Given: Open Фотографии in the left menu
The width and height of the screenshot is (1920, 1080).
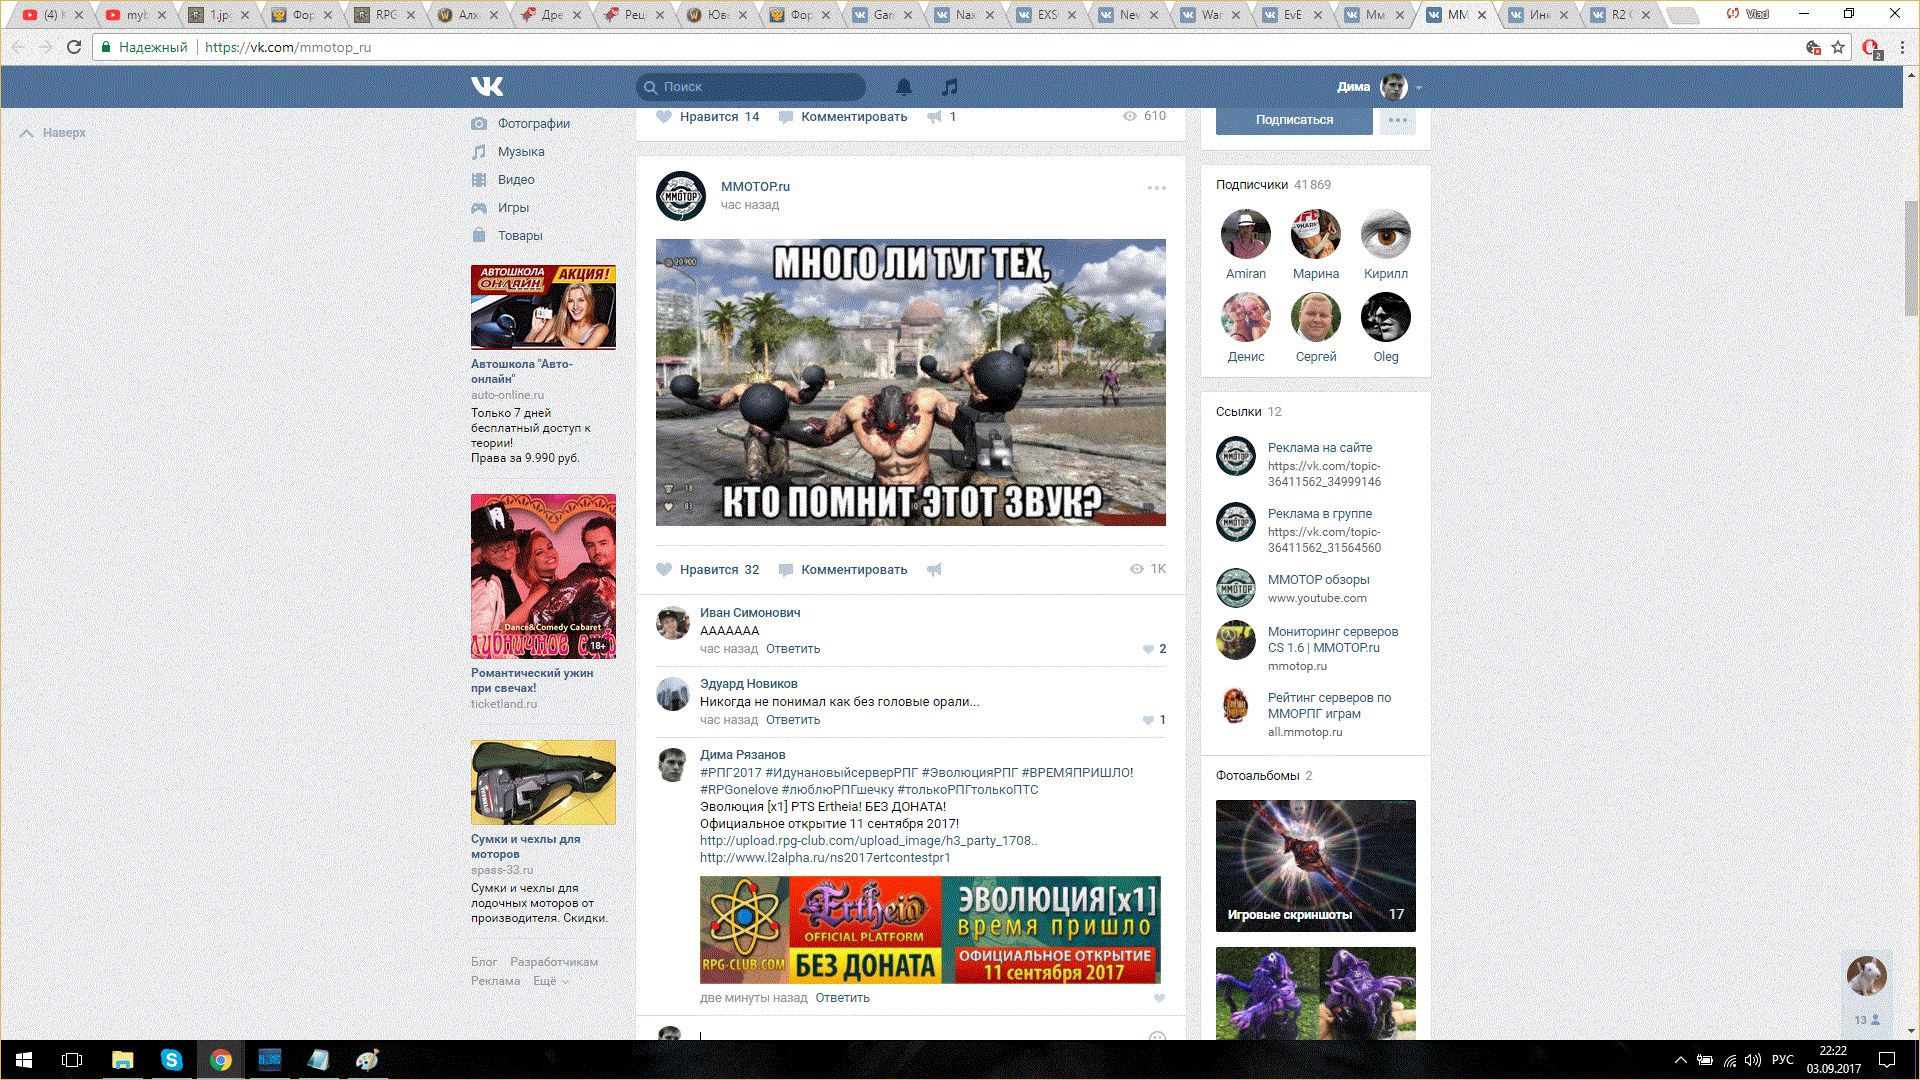Looking at the screenshot, I should coord(534,123).
